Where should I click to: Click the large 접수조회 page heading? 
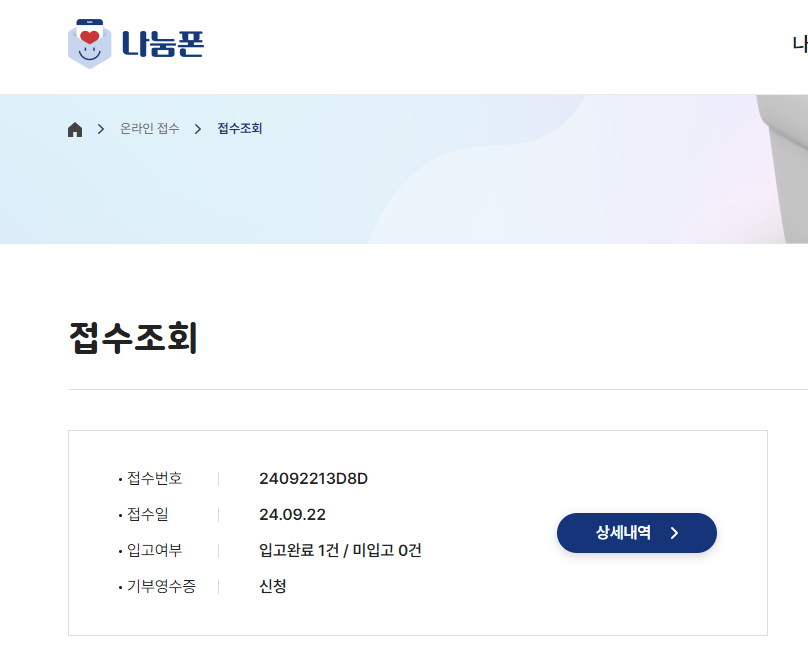(133, 339)
